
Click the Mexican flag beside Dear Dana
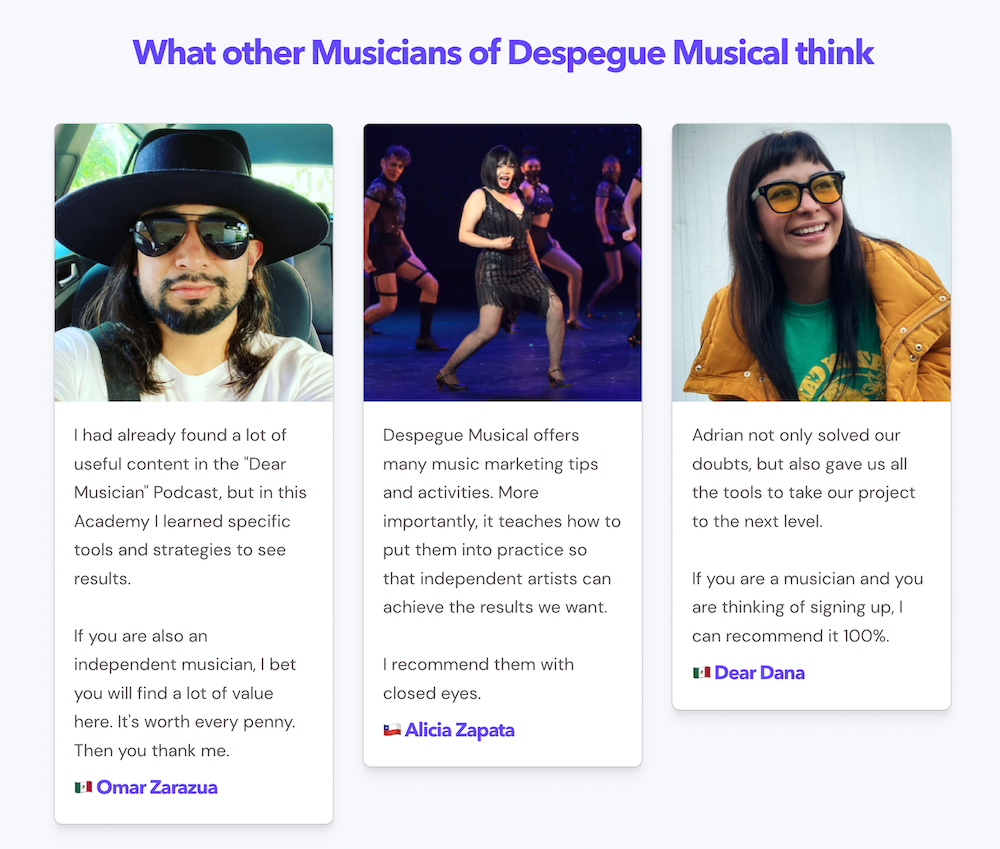(x=702, y=672)
